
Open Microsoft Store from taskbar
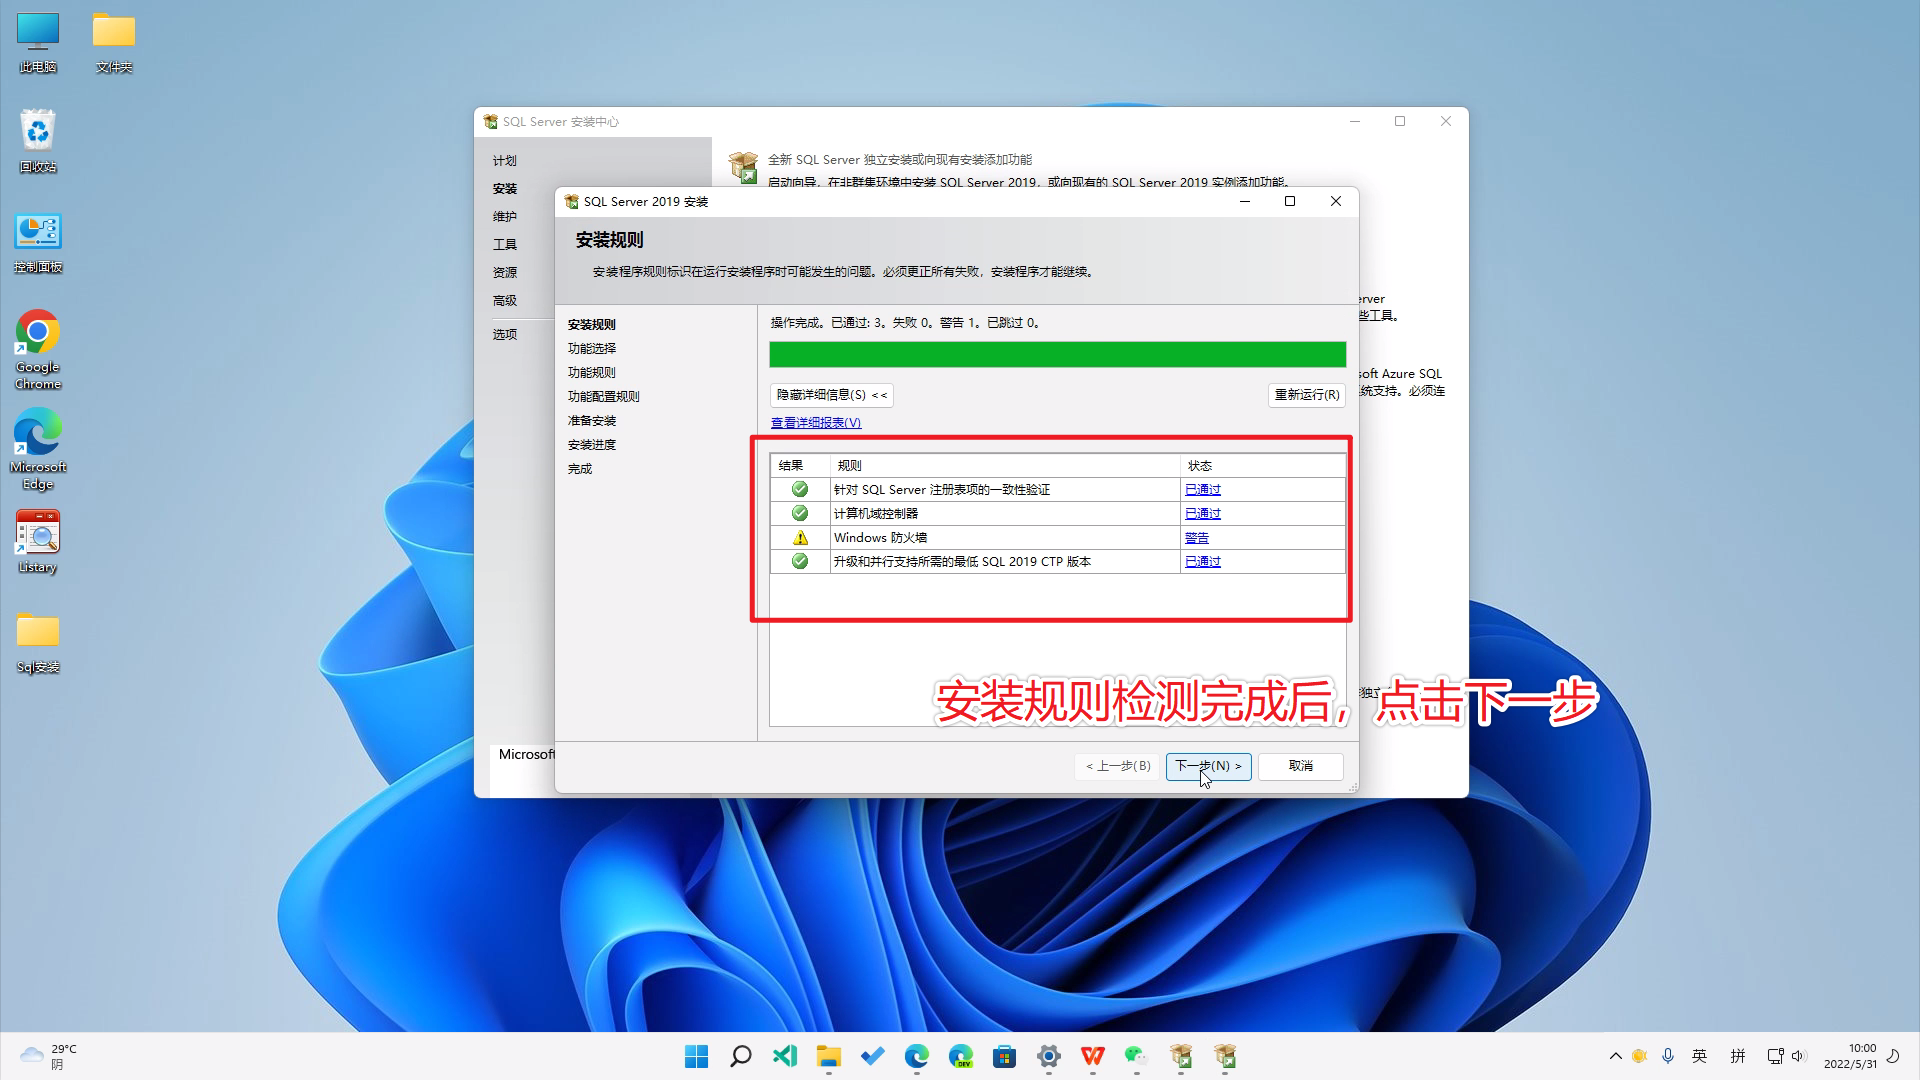(x=1005, y=1056)
